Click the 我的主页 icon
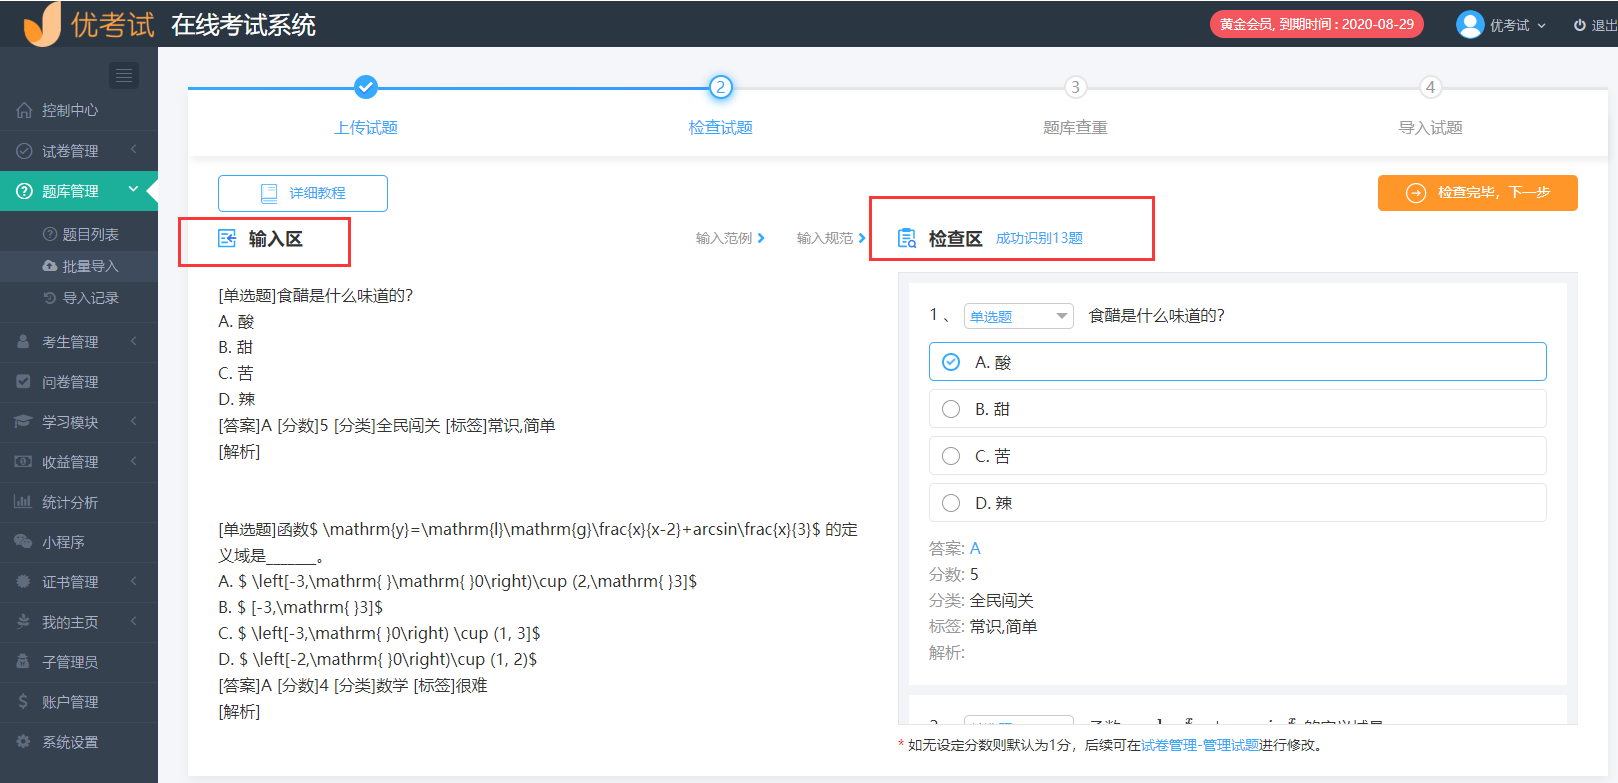This screenshot has width=1618, height=783. tap(23, 622)
